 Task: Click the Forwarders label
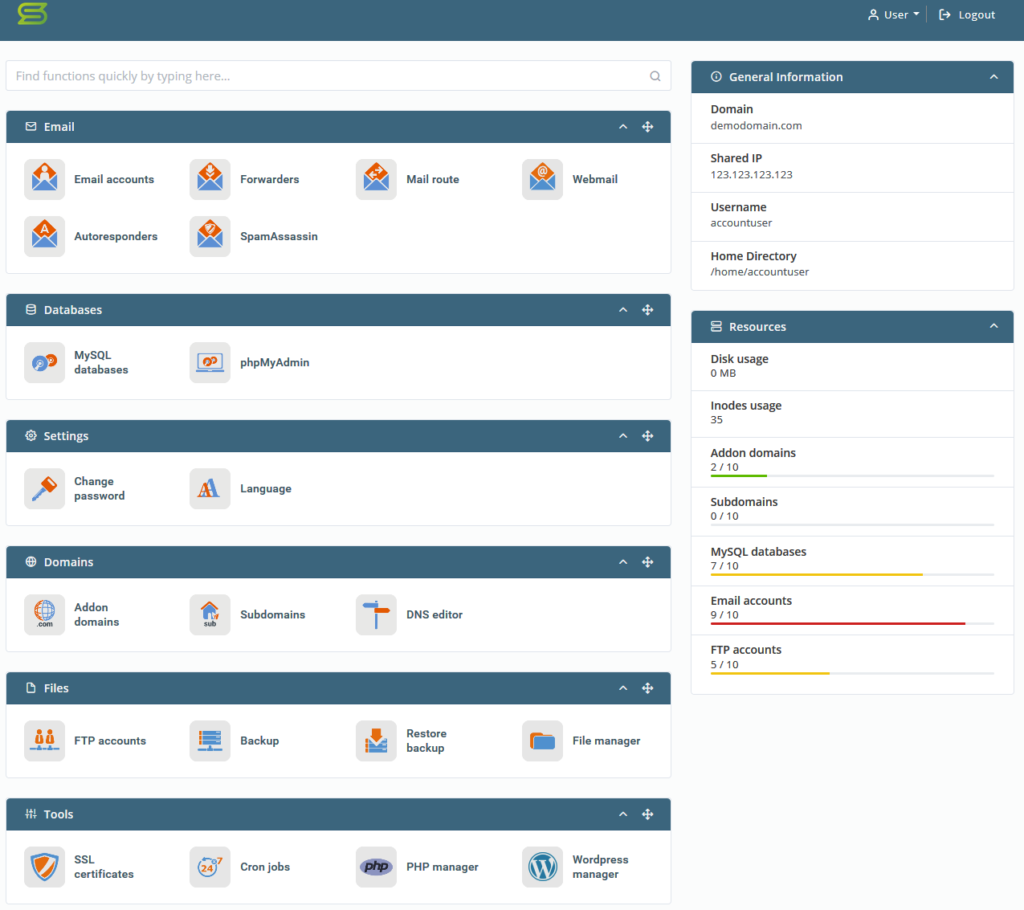[x=269, y=180]
